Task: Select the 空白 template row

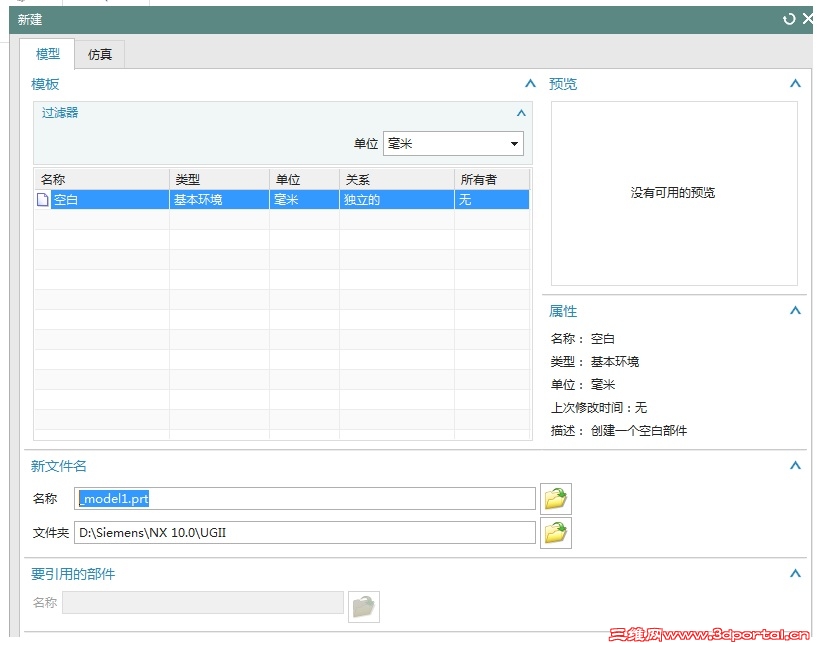Action: (282, 200)
